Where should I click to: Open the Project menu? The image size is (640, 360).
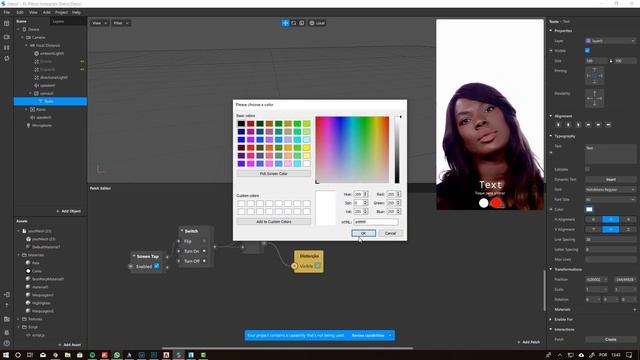click(x=61, y=12)
